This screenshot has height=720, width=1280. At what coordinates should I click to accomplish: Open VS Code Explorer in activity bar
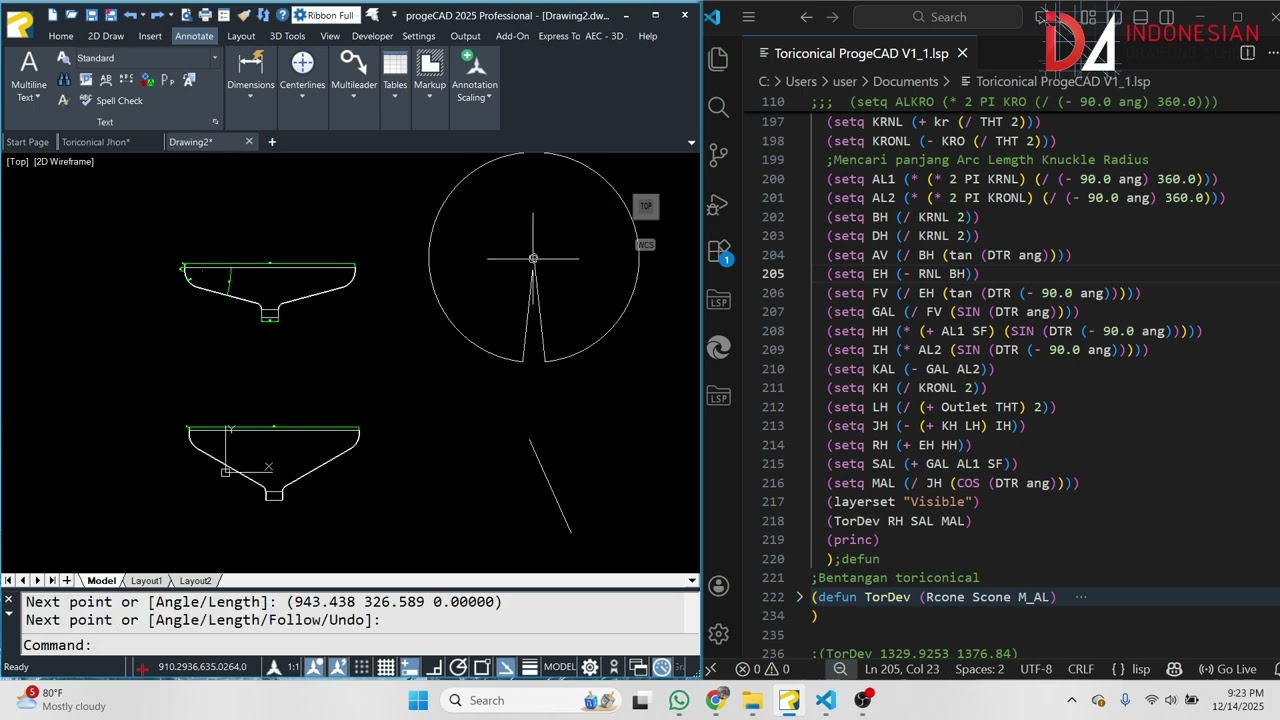click(718, 60)
